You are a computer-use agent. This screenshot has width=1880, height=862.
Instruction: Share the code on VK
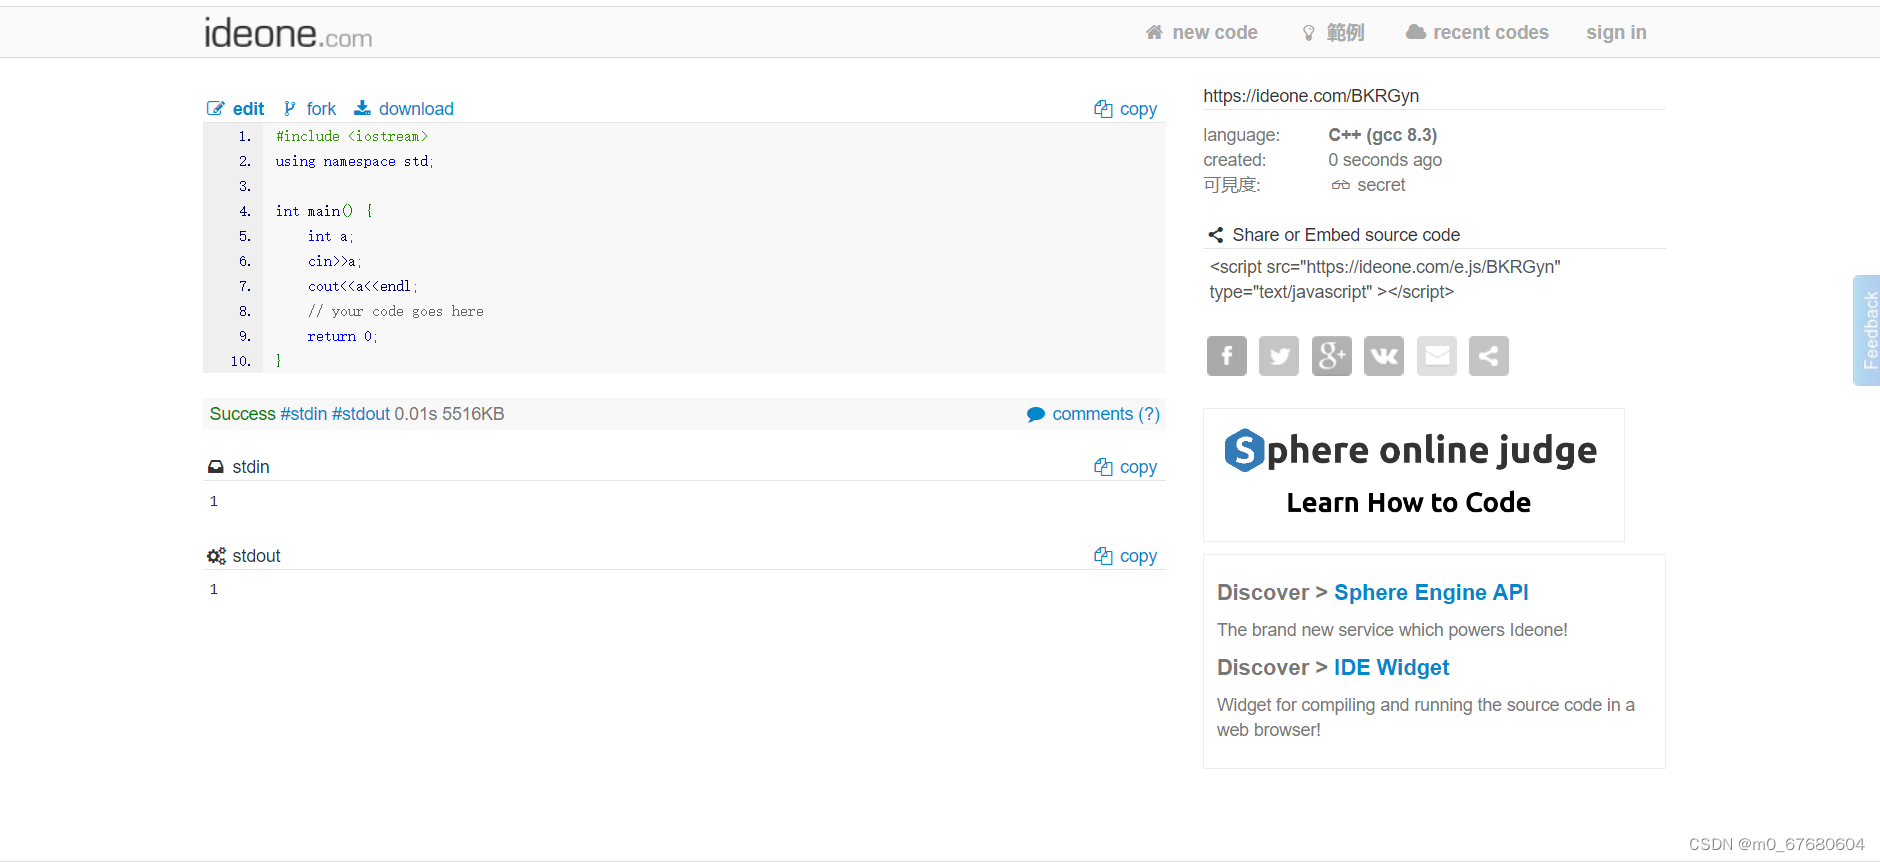pyautogui.click(x=1384, y=356)
